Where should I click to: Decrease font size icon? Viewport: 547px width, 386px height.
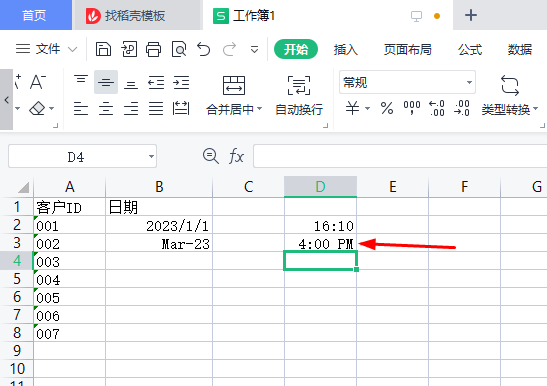[38, 82]
